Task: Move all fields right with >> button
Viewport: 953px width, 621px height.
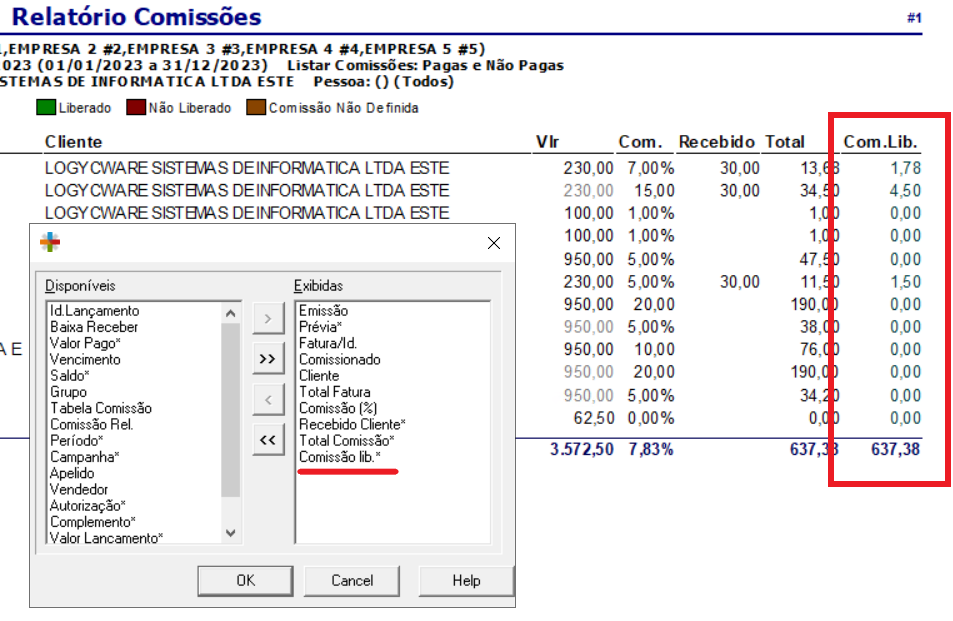Action: tap(267, 359)
